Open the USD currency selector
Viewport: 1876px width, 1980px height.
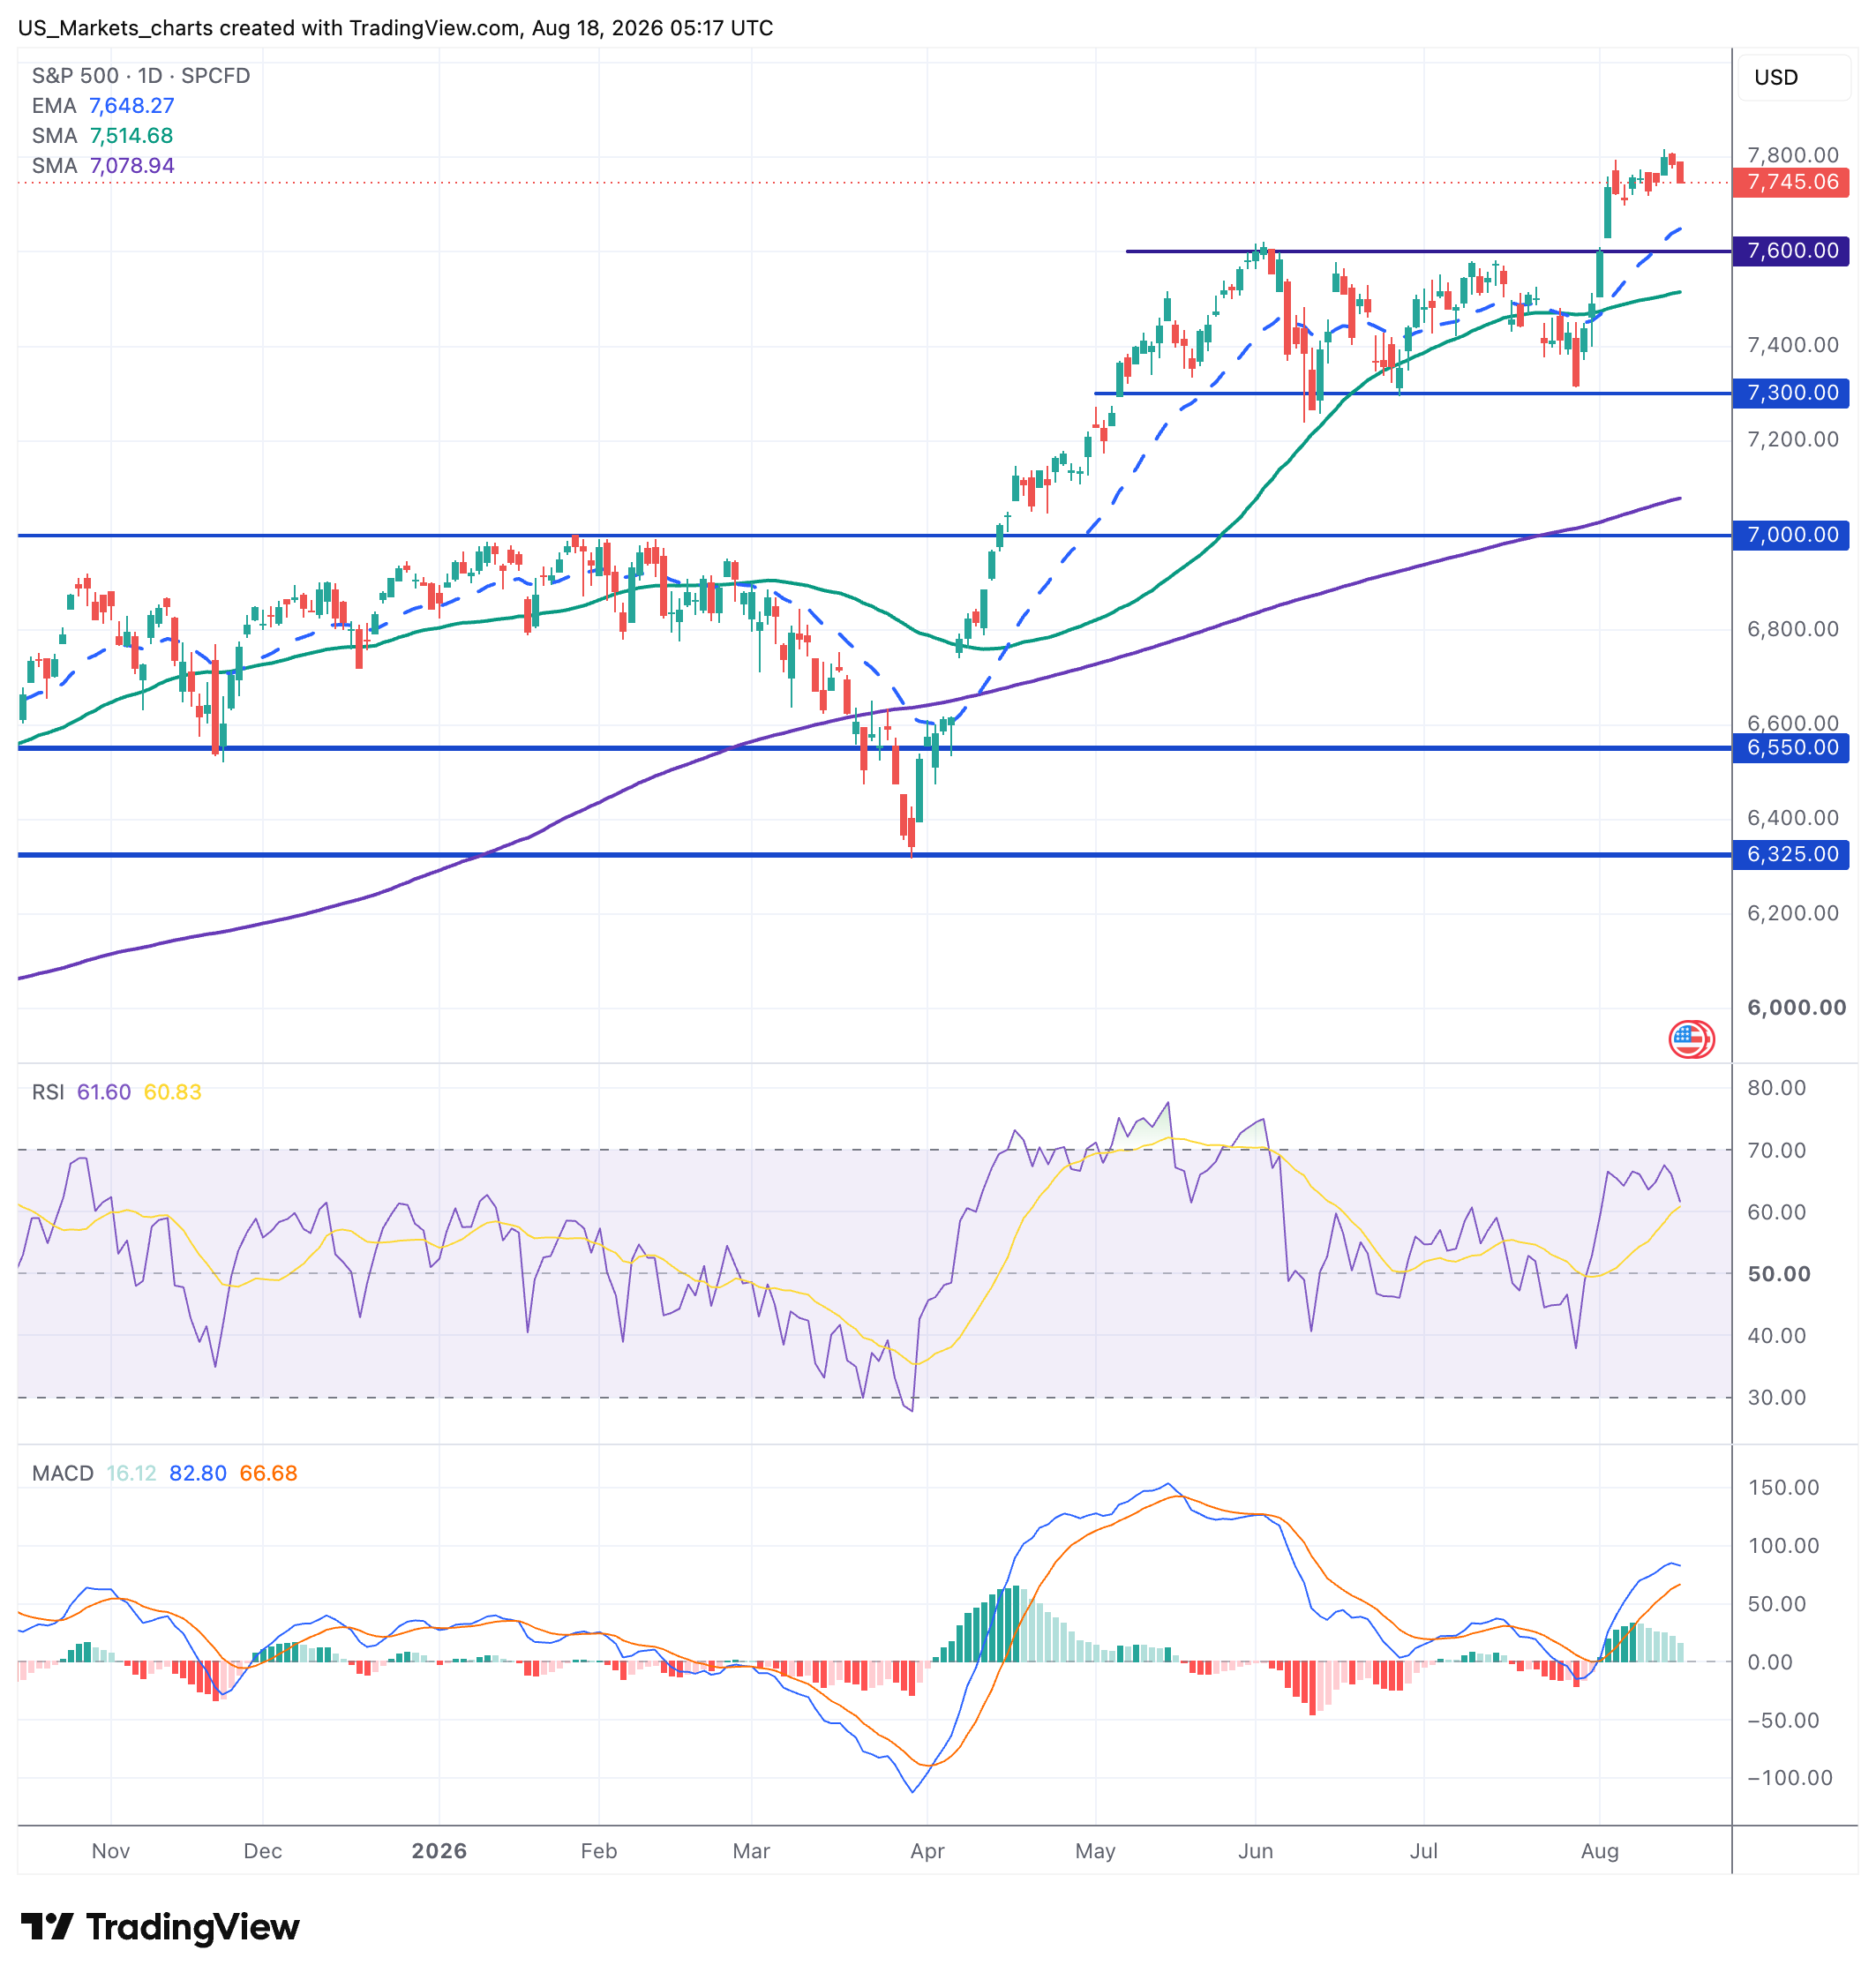click(x=1795, y=77)
